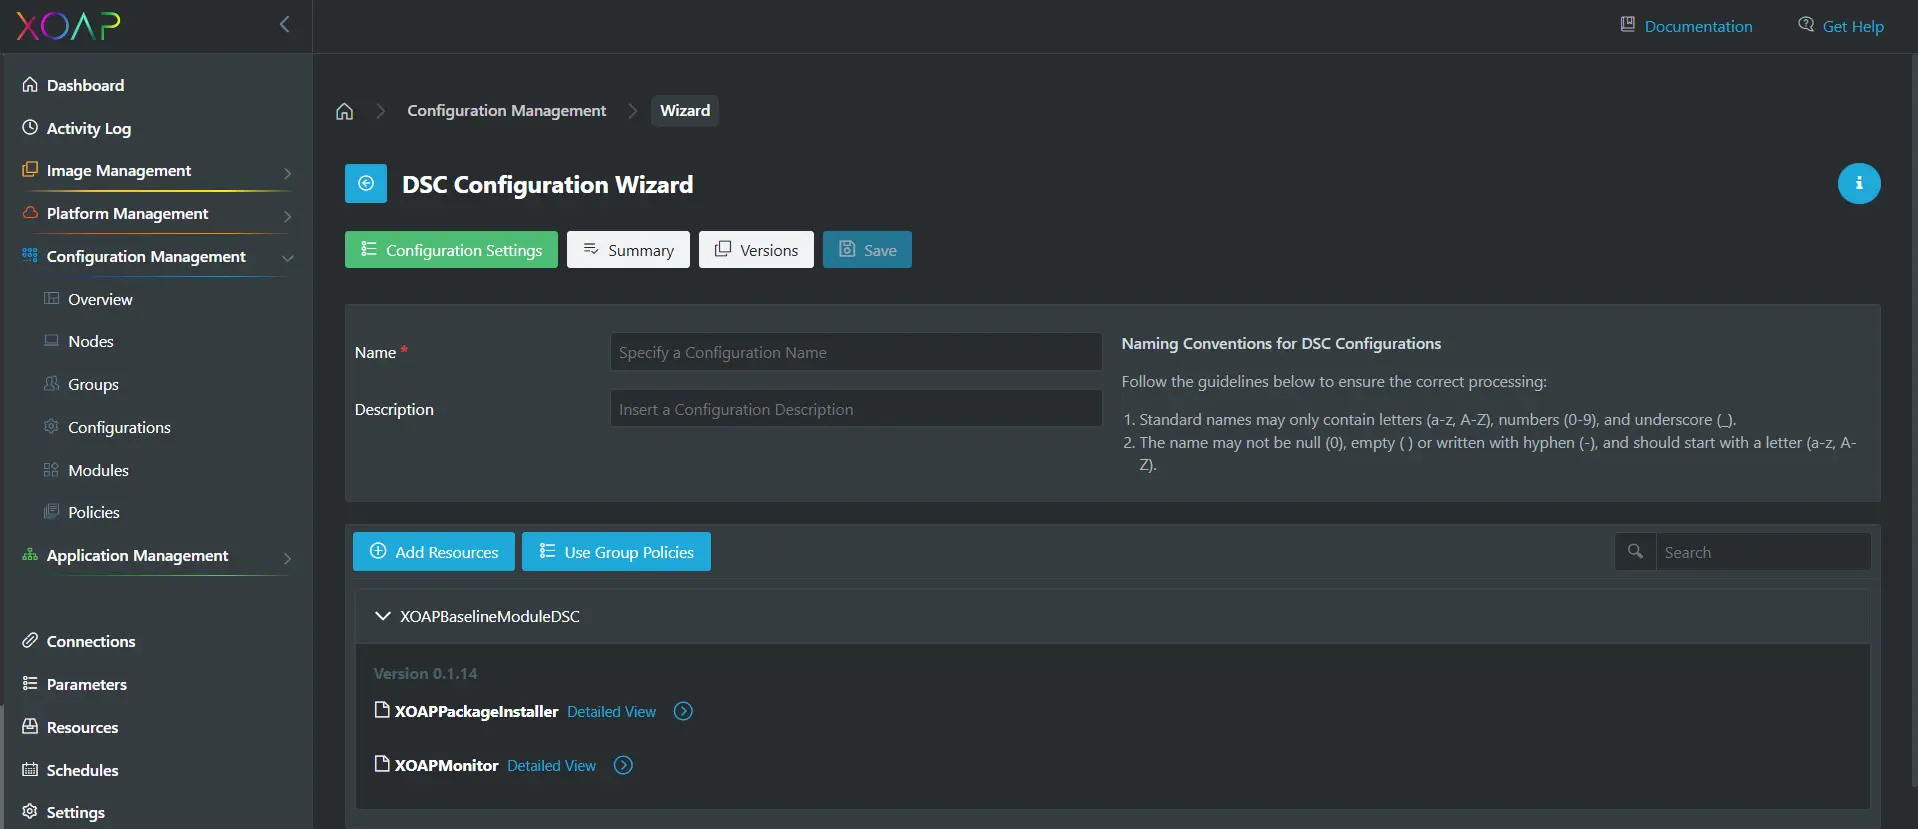Open Schedules in the sidebar
The width and height of the screenshot is (1918, 829).
pyautogui.click(x=82, y=770)
